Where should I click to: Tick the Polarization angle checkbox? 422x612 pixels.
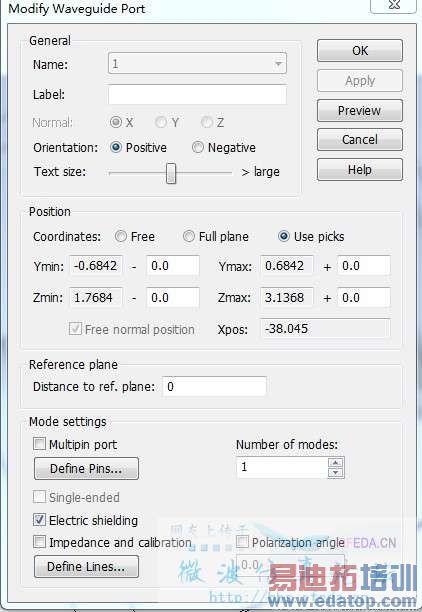(242, 542)
